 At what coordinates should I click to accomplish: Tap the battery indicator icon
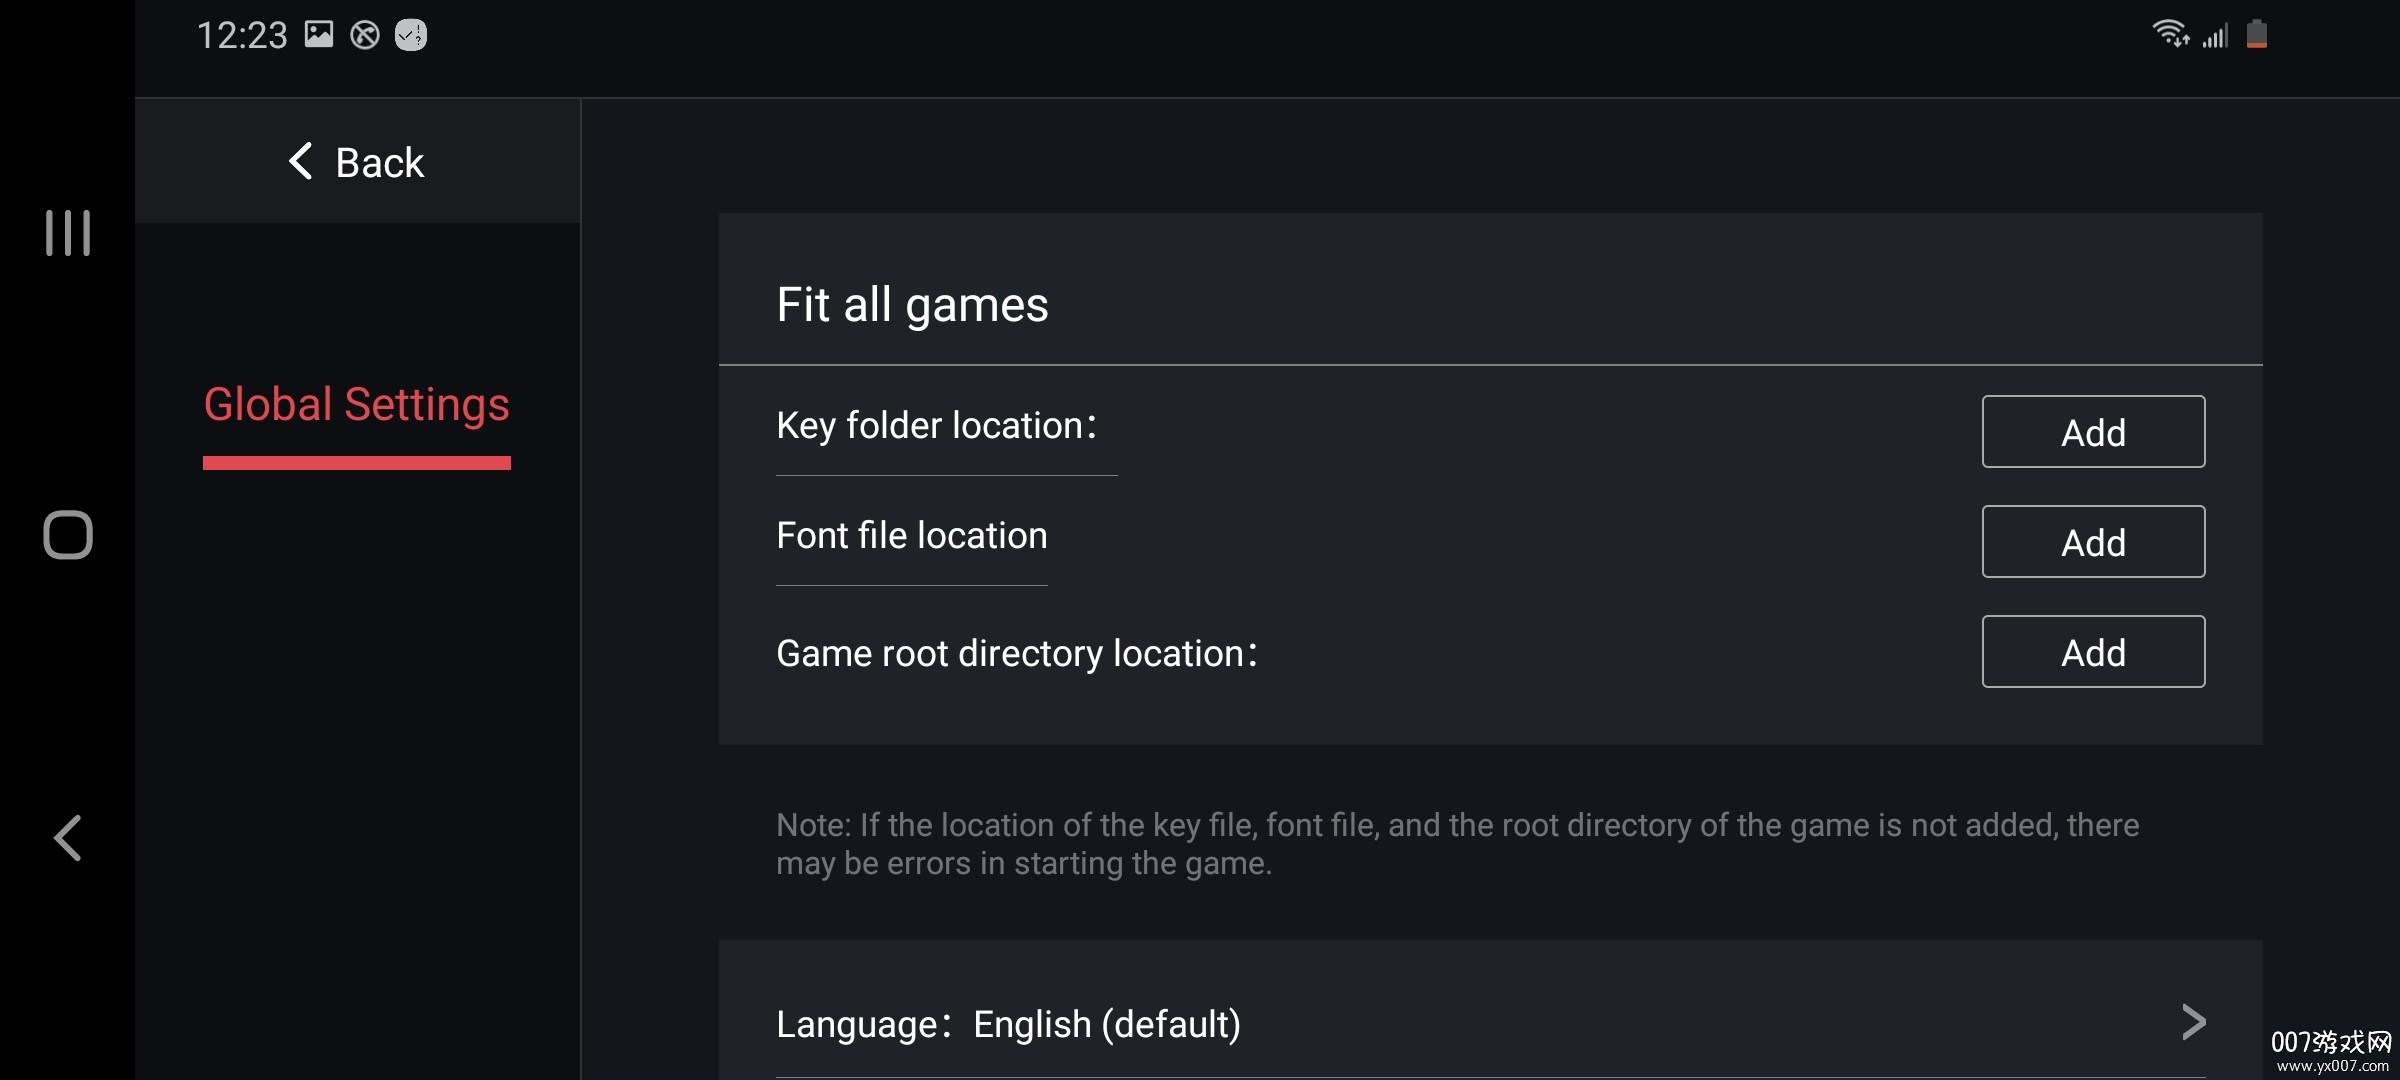pyautogui.click(x=2257, y=35)
